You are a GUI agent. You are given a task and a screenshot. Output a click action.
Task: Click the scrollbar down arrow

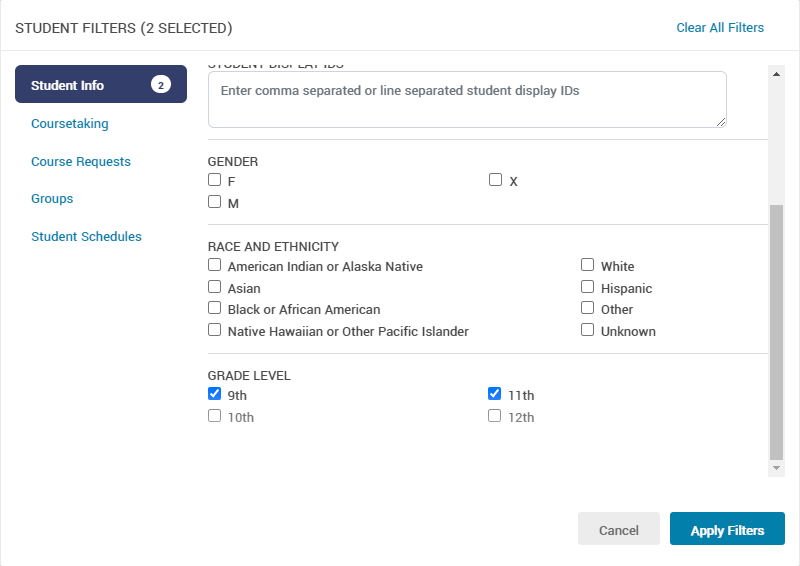776,468
